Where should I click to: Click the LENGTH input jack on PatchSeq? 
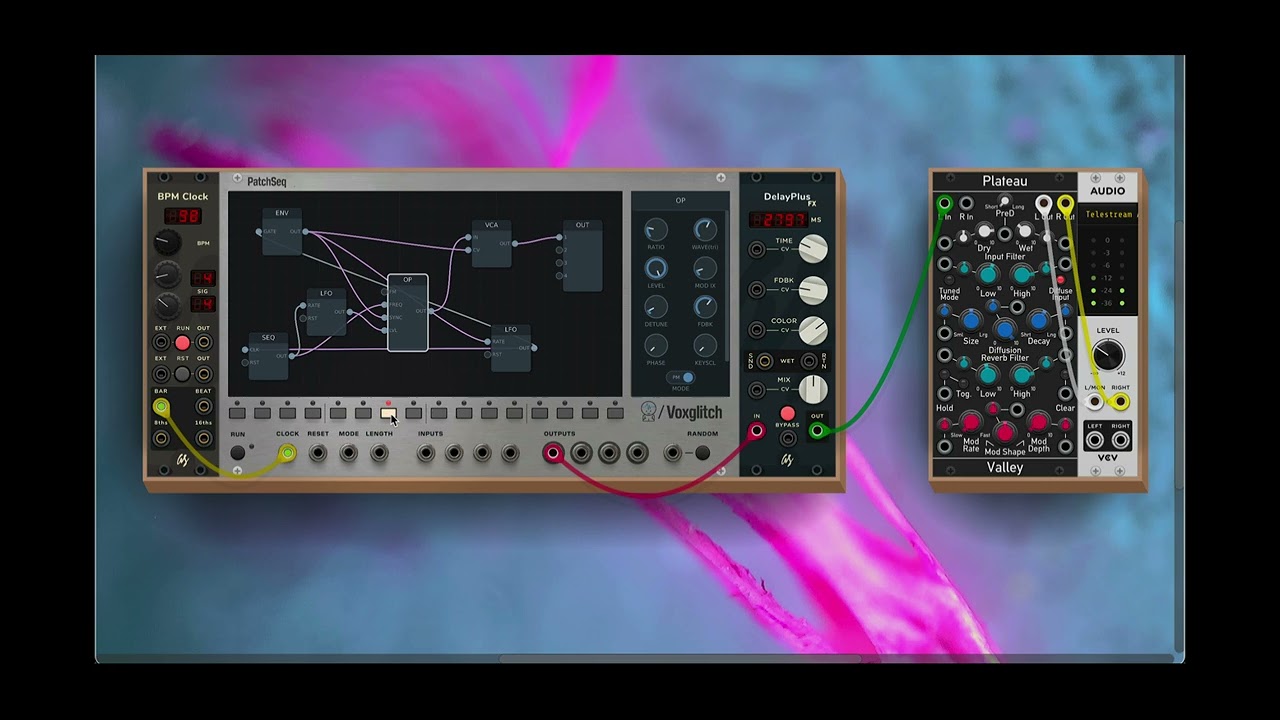[x=379, y=453]
